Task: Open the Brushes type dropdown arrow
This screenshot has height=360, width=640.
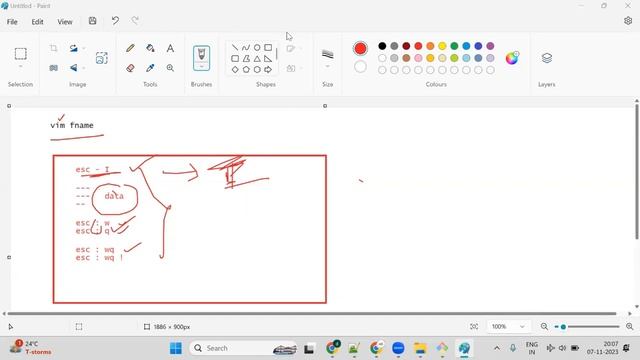Action: pyautogui.click(x=201, y=67)
